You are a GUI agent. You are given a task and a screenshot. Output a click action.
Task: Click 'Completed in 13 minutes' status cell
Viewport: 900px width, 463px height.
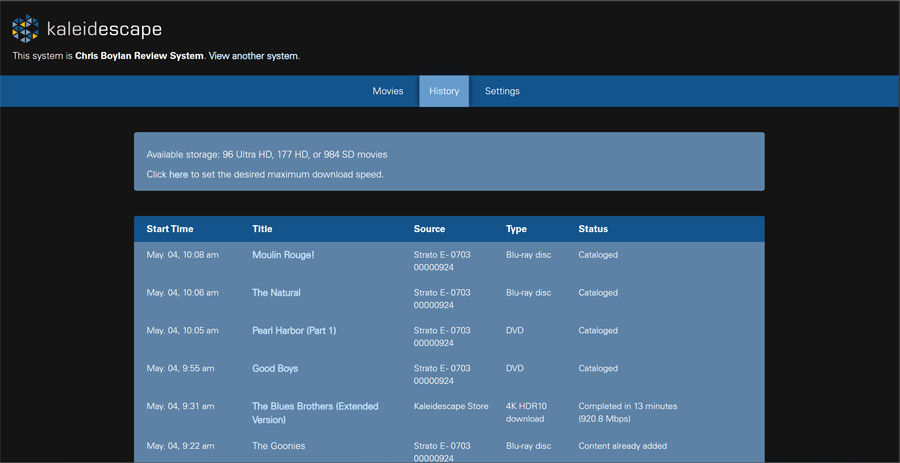628,413
